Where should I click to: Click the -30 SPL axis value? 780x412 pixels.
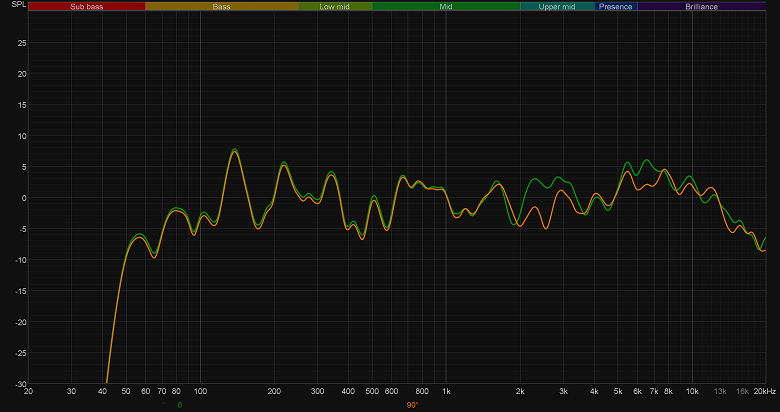click(x=20, y=384)
